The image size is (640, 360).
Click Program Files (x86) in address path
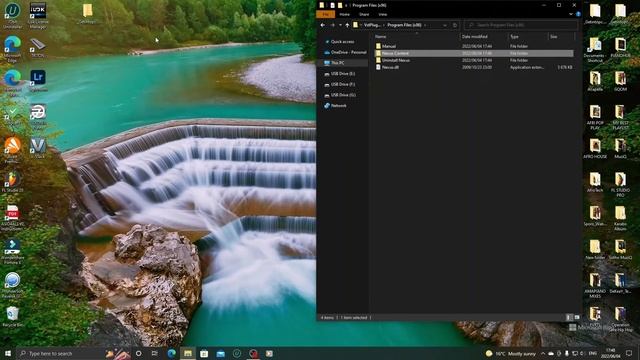tap(404, 25)
